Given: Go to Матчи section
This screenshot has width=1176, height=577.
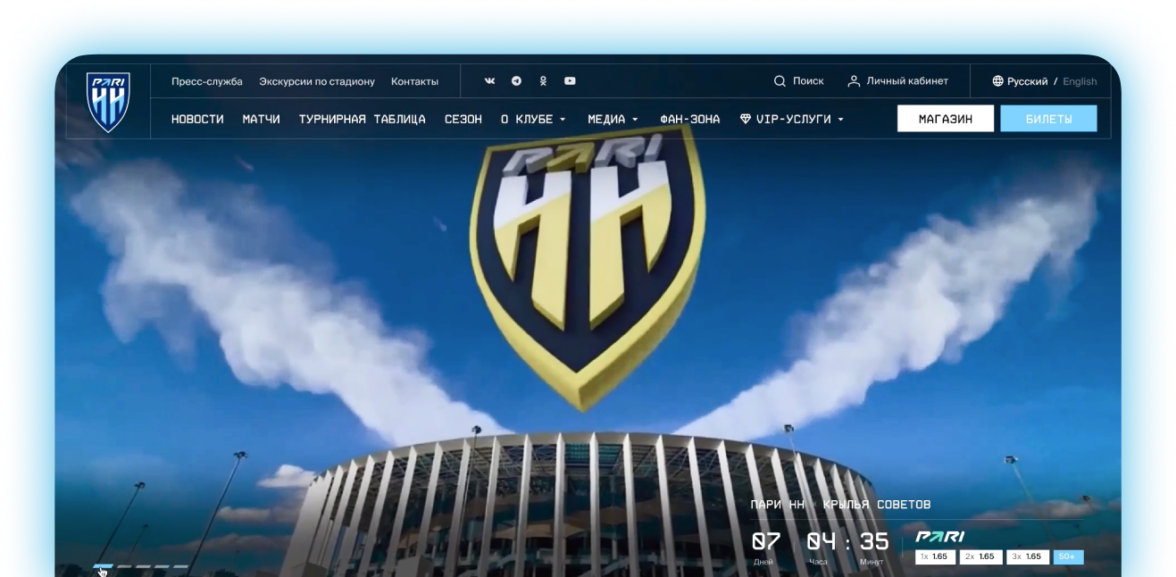Looking at the screenshot, I should point(261,119).
